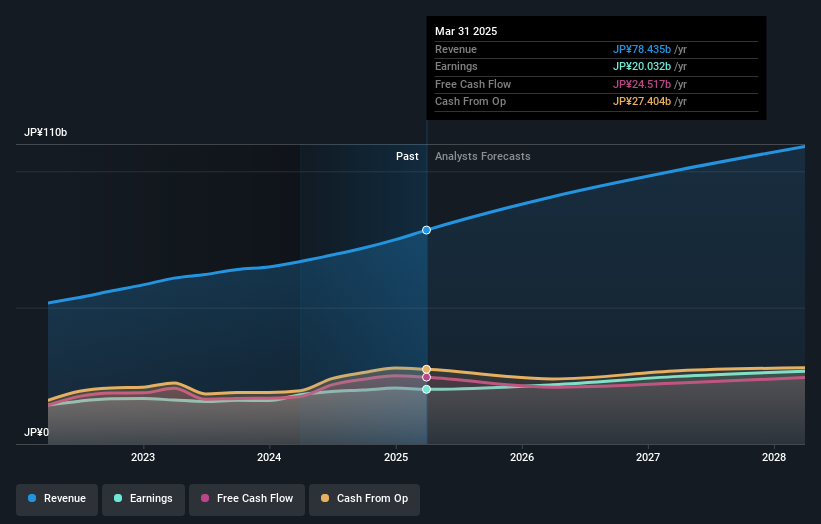Toggle the Revenue legend button
The height and width of the screenshot is (524, 821).
click(x=57, y=499)
